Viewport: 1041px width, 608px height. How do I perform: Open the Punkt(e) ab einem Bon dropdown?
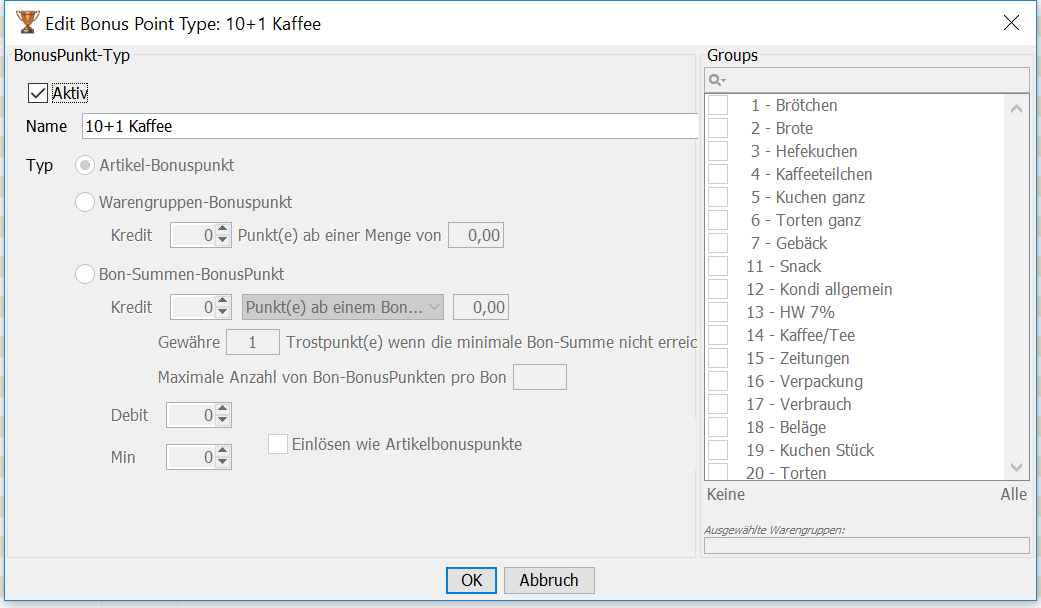pyautogui.click(x=343, y=307)
